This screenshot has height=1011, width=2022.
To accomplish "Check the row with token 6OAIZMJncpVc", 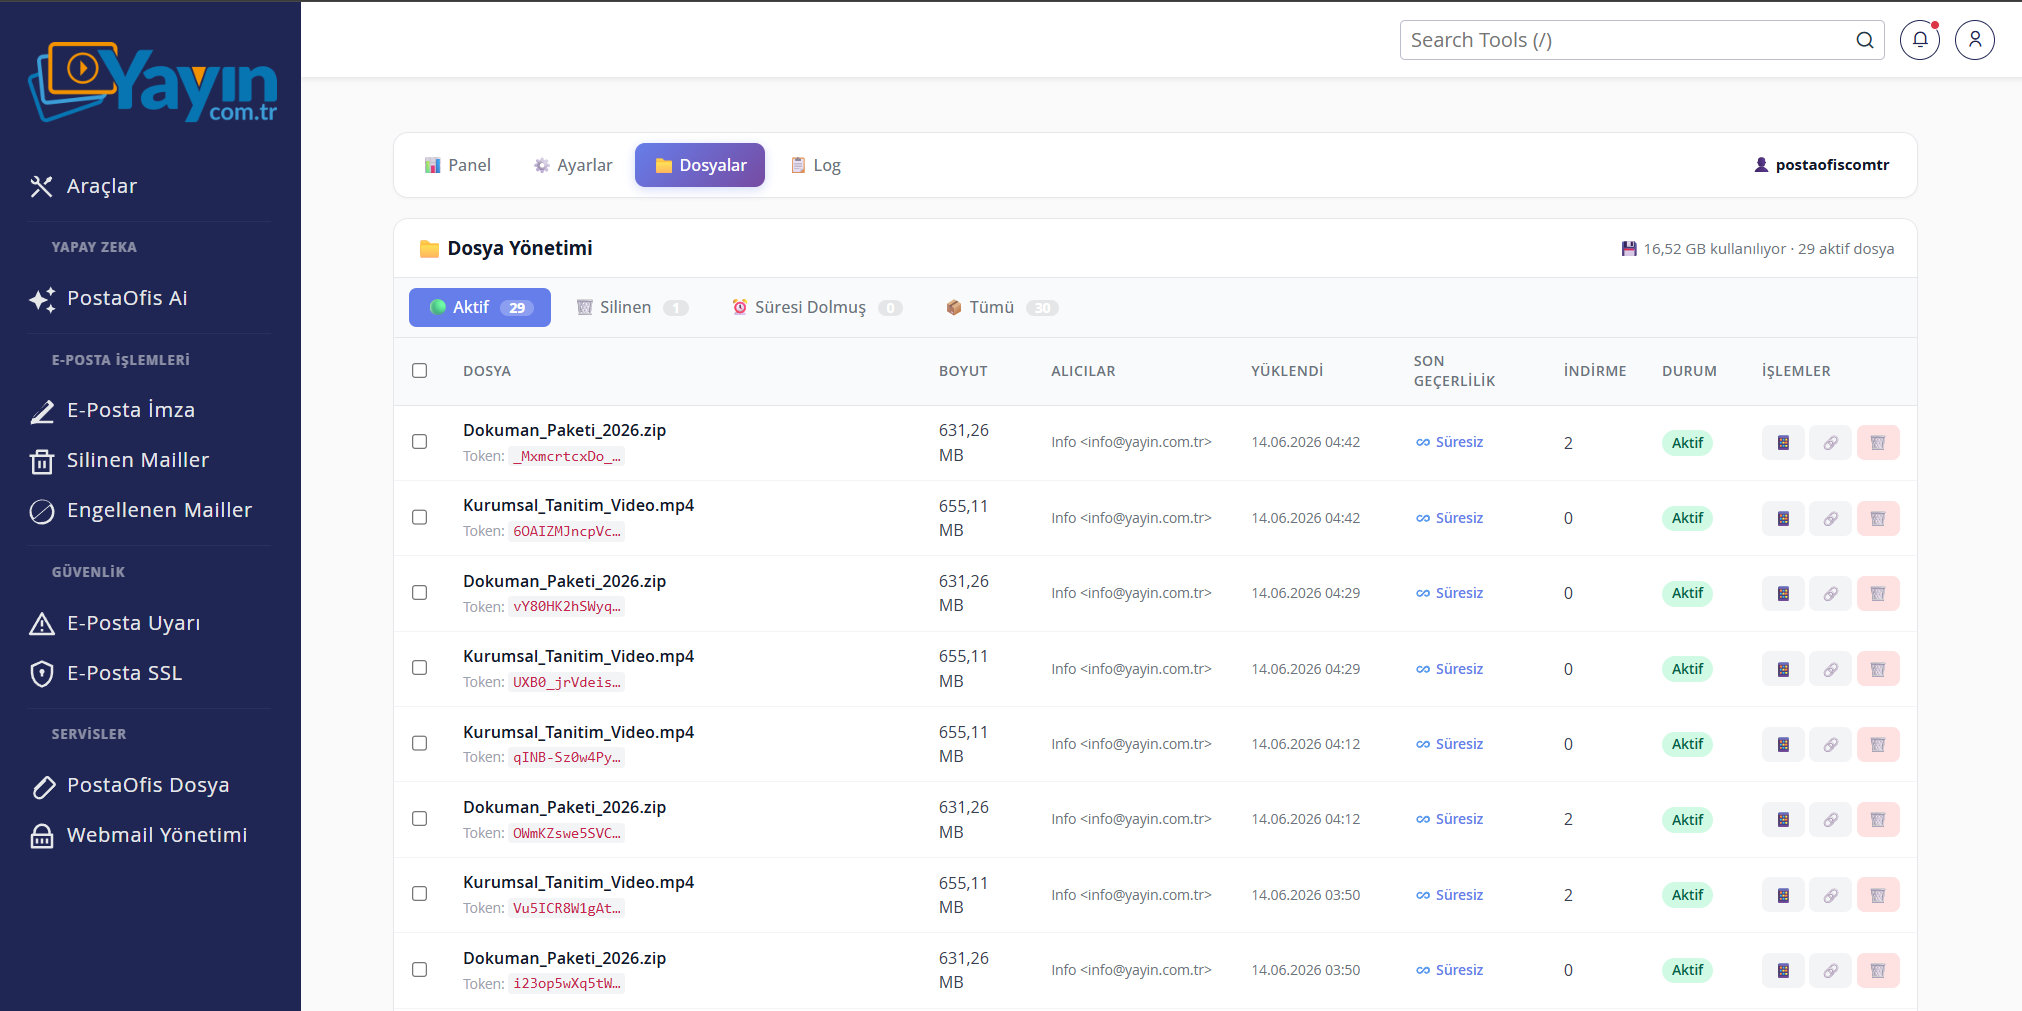I will pyautogui.click(x=420, y=517).
